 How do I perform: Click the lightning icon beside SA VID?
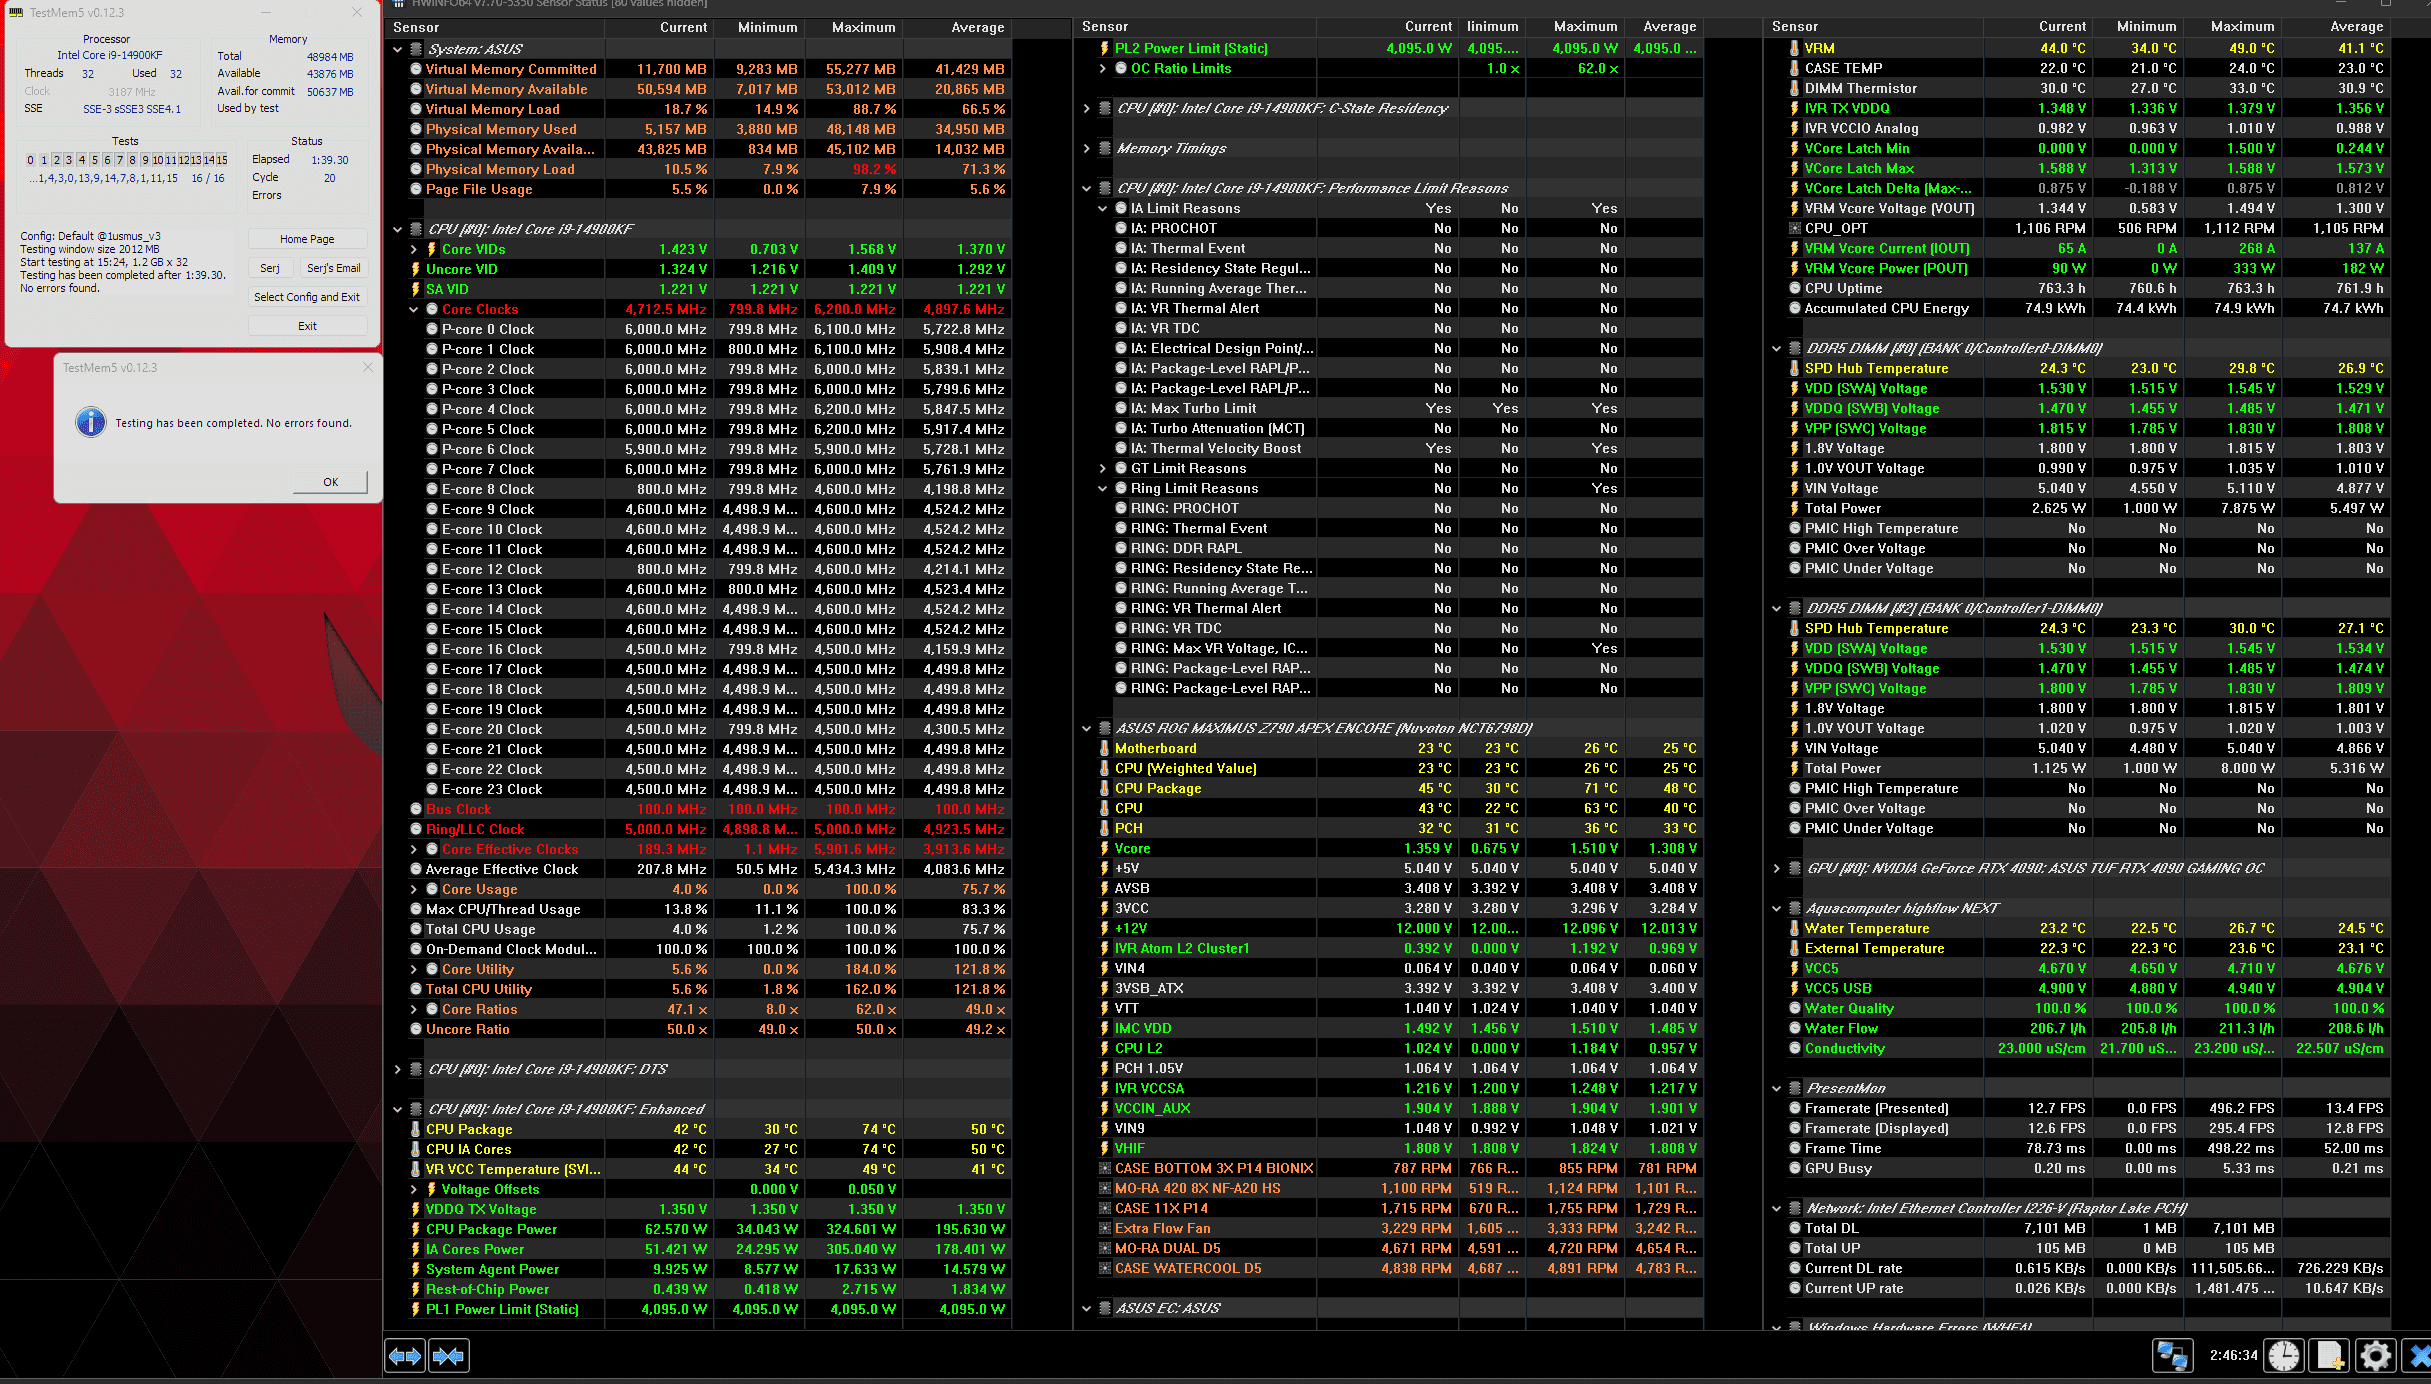pos(416,289)
